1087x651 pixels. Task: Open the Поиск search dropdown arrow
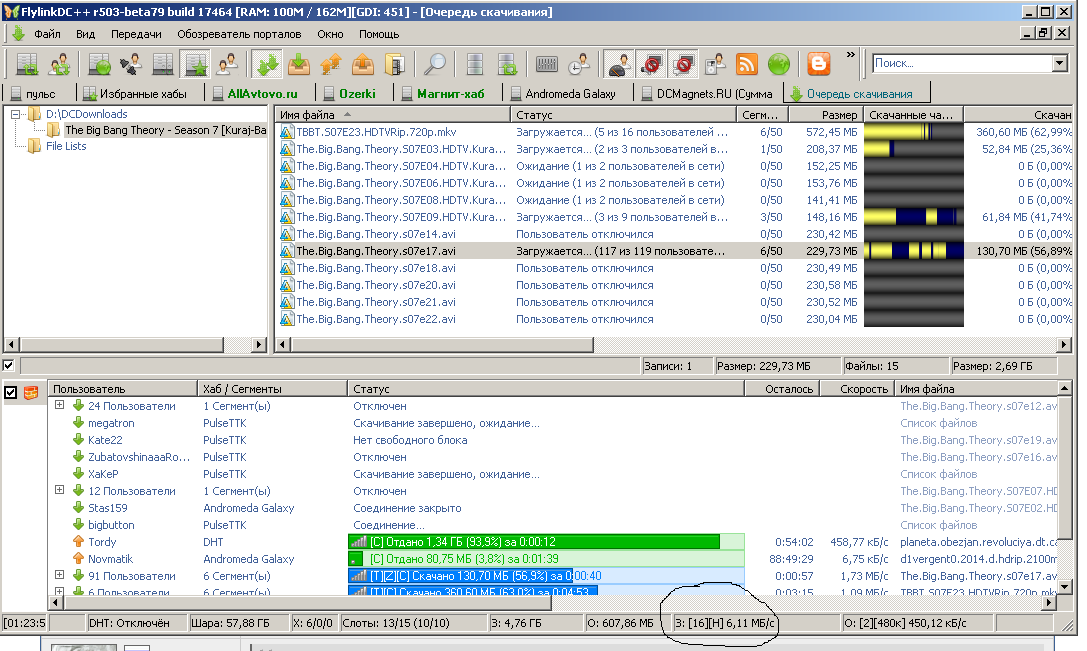click(1059, 63)
